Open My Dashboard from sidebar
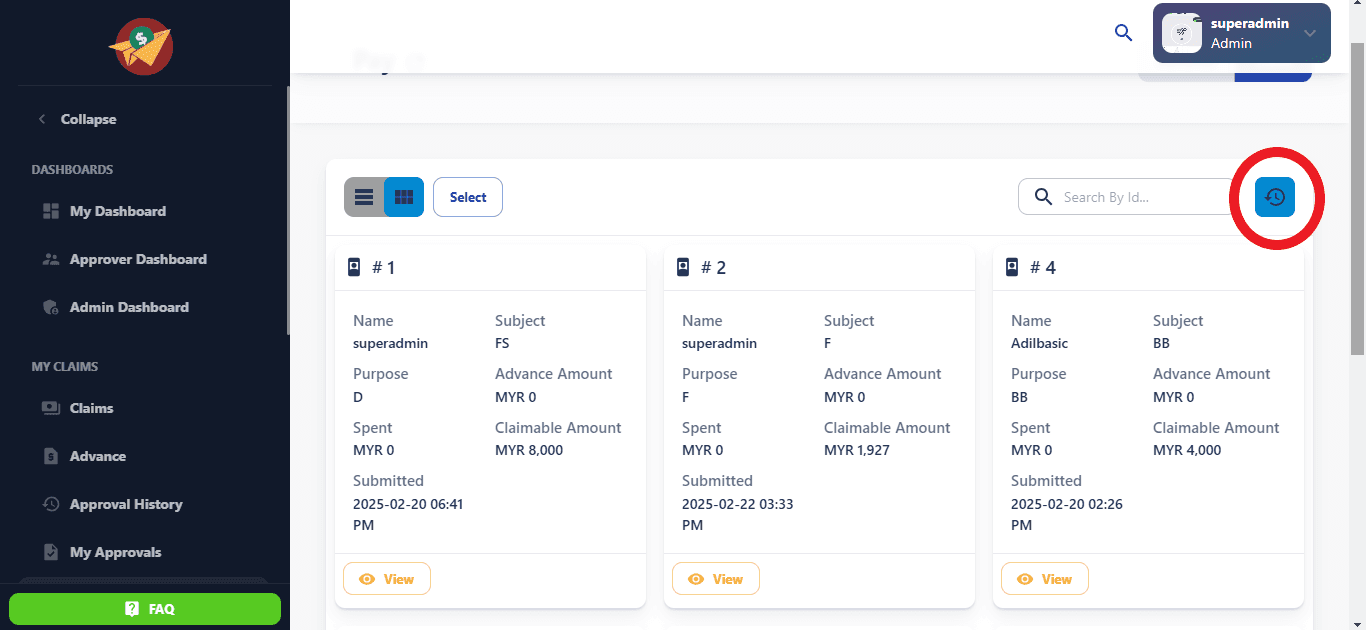 (x=117, y=211)
